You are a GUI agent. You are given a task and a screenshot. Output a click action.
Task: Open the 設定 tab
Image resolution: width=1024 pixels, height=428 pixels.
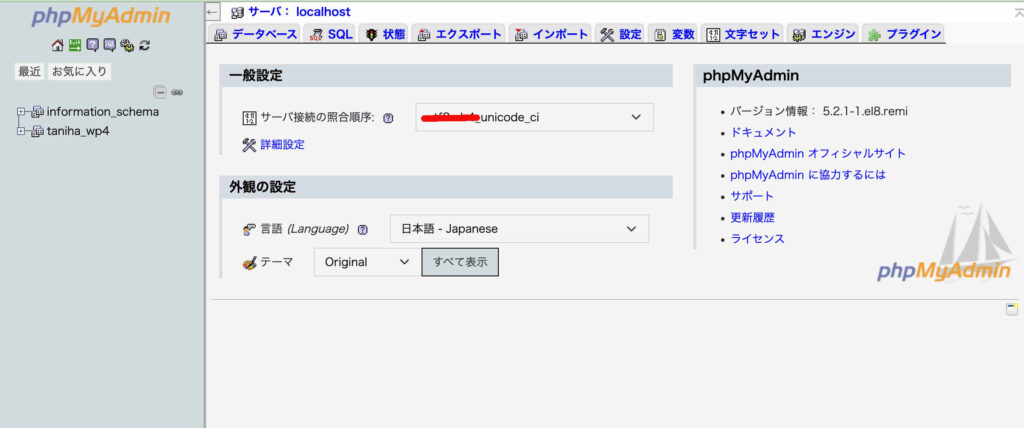(x=621, y=35)
